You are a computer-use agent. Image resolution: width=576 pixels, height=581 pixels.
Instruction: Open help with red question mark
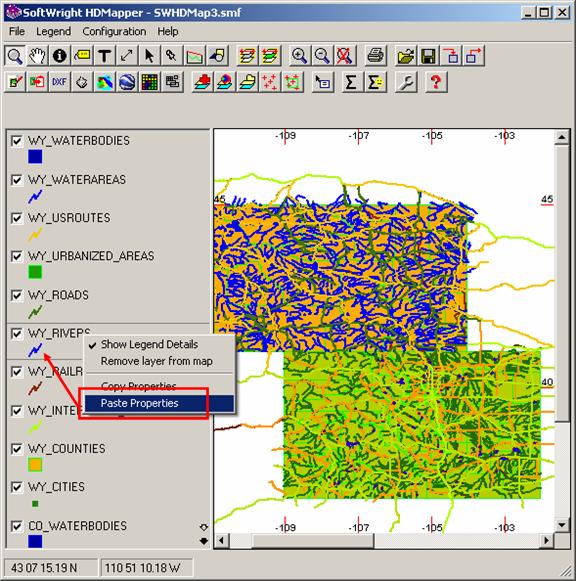(x=436, y=82)
